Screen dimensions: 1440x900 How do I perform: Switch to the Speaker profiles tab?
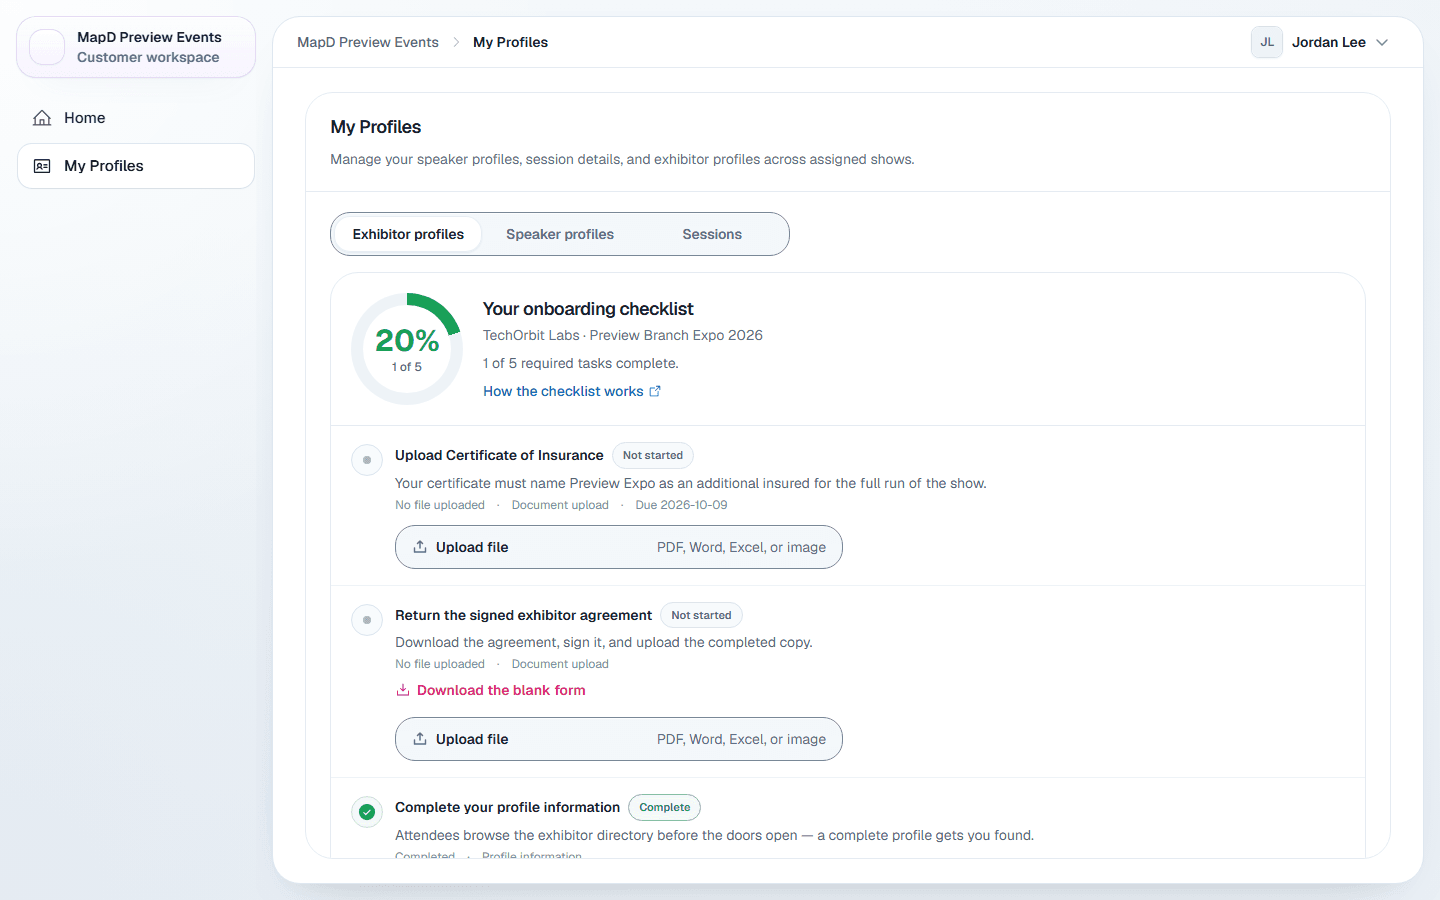tap(560, 234)
